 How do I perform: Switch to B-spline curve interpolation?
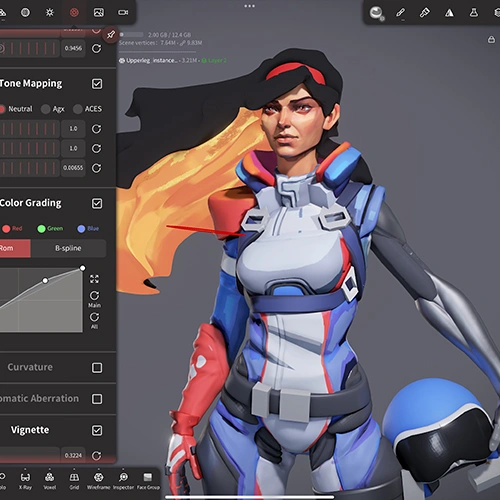[x=68, y=248]
